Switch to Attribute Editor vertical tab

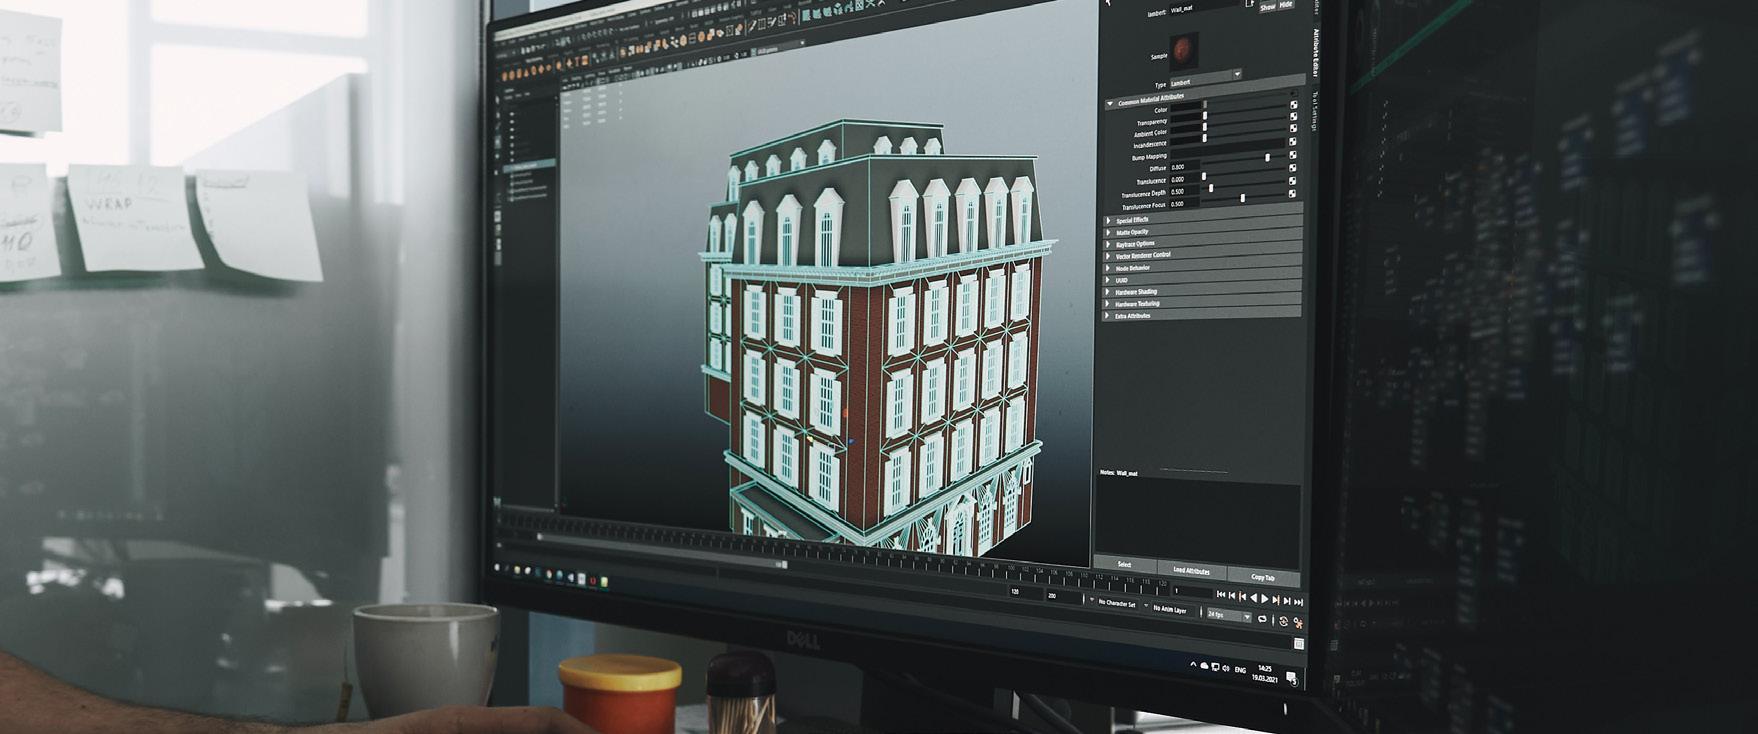(1315, 52)
